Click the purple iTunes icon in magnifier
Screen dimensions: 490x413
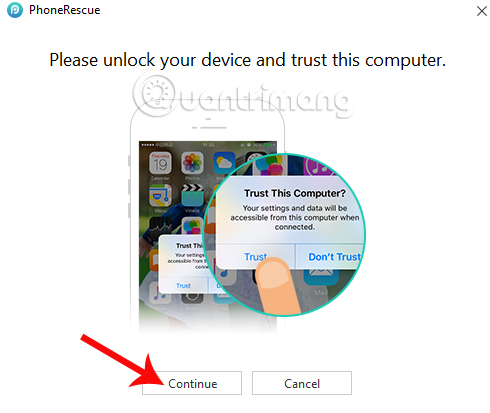[x=319, y=165]
